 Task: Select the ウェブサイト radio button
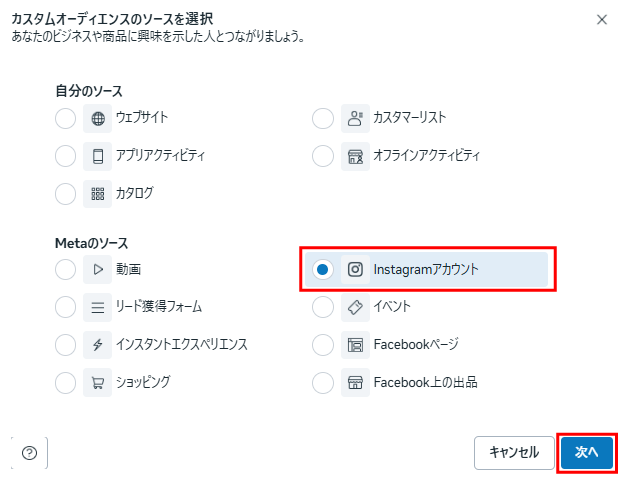point(66,119)
